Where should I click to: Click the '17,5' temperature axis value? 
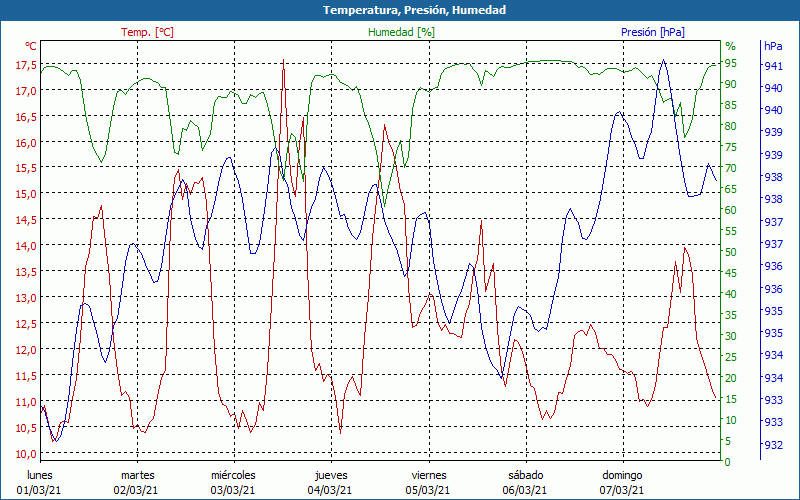(x=26, y=65)
